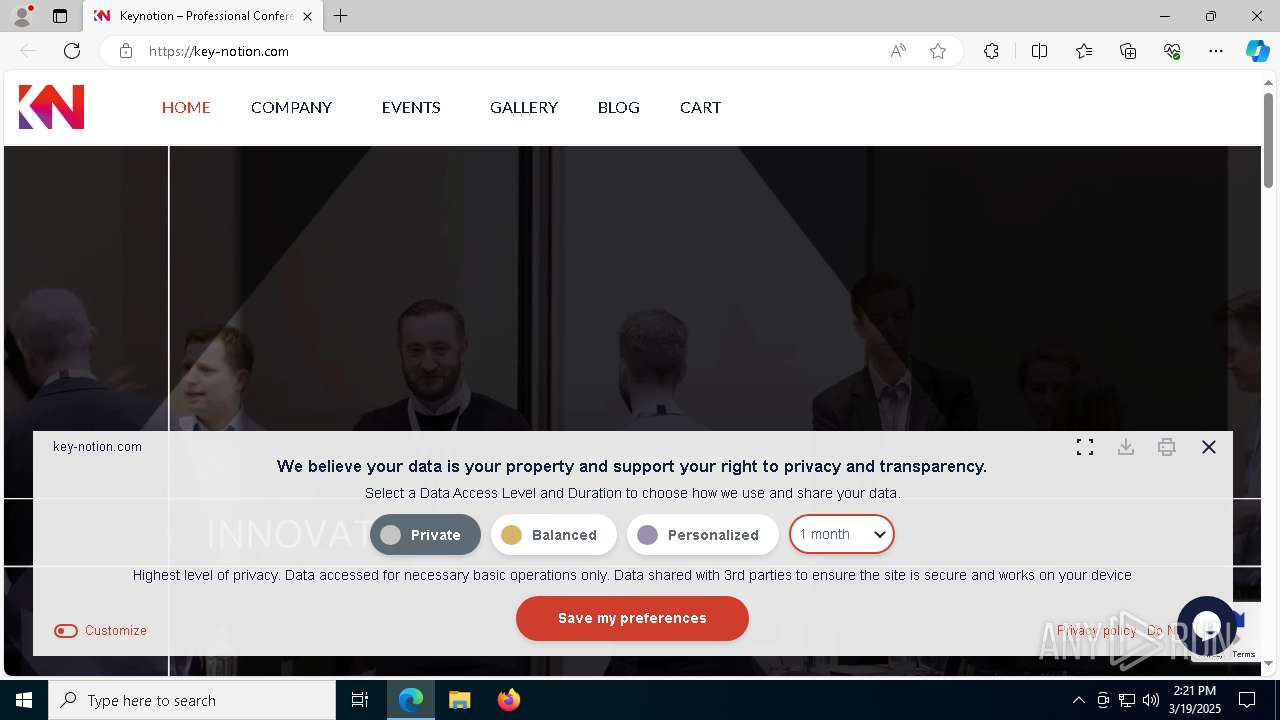Open a new browser tab

click(341, 16)
